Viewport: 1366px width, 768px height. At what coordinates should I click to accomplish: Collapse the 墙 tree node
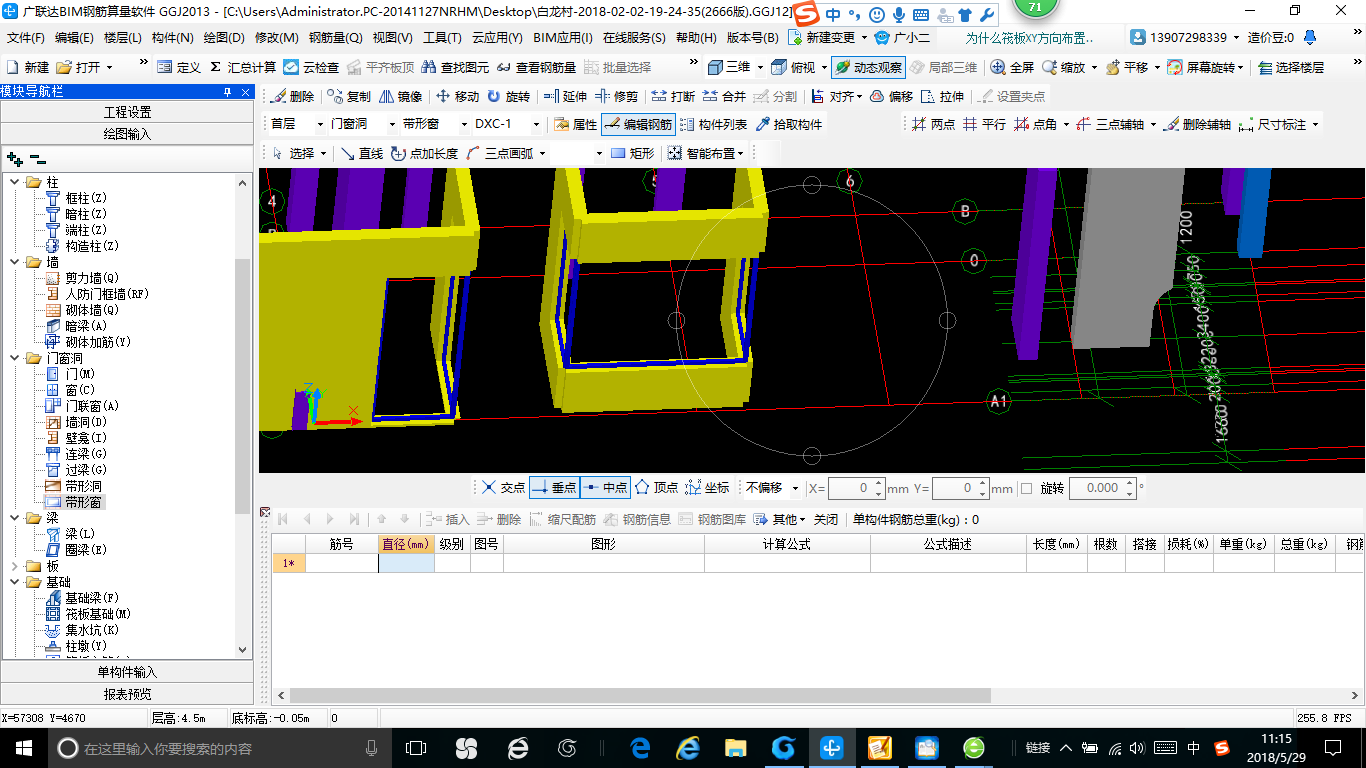click(x=15, y=262)
